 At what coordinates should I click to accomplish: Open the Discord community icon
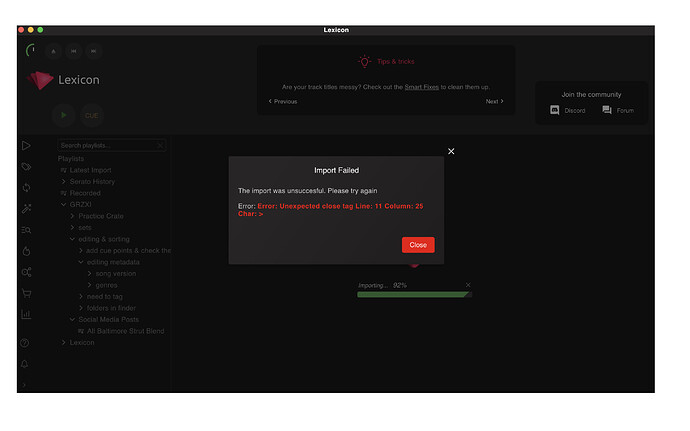(555, 110)
